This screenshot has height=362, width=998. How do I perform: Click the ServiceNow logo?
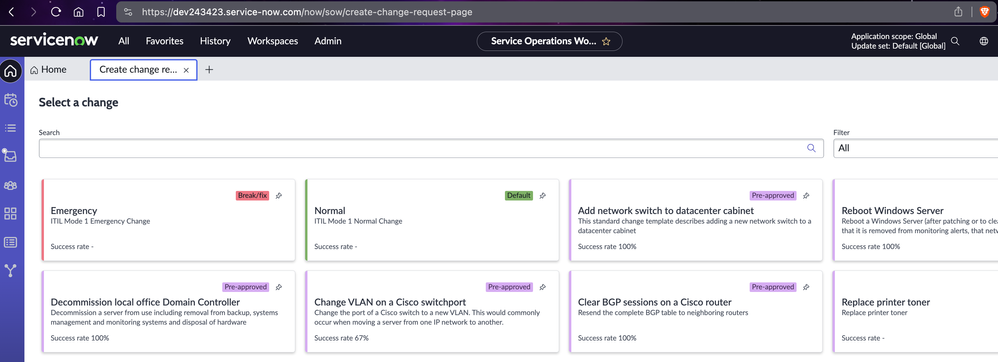point(53,41)
